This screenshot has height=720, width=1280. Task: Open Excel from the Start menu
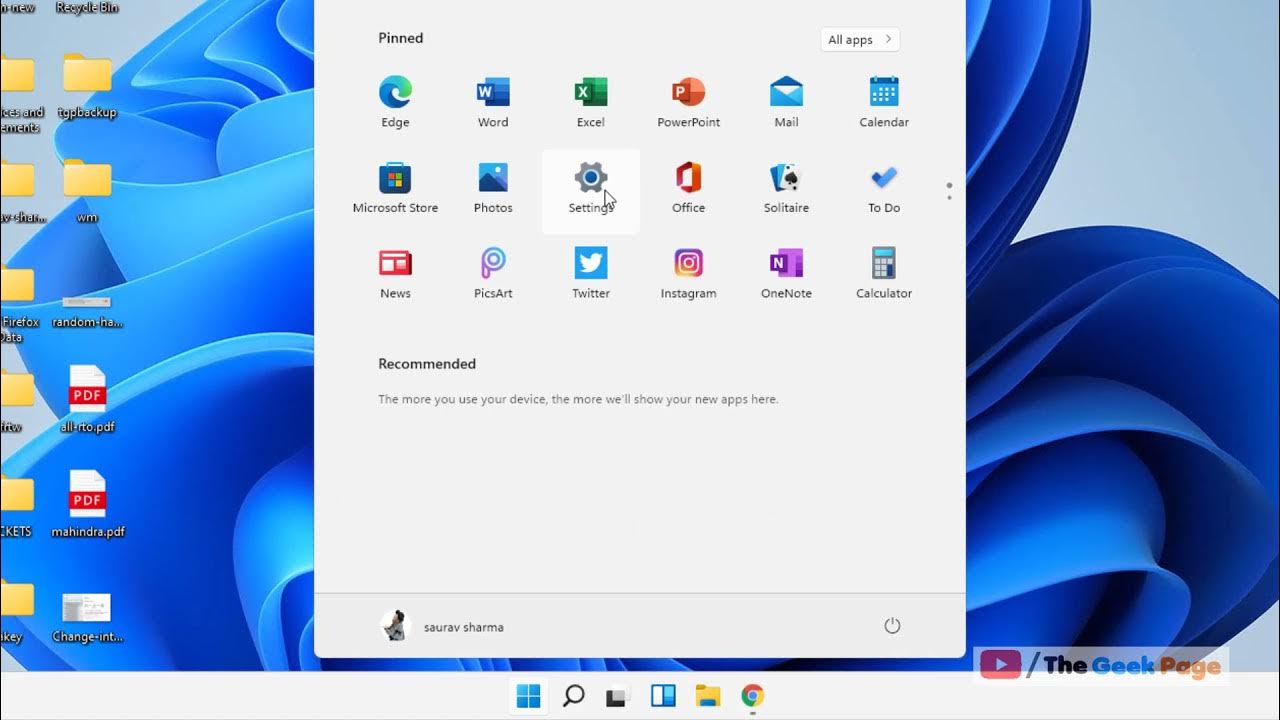pyautogui.click(x=591, y=103)
